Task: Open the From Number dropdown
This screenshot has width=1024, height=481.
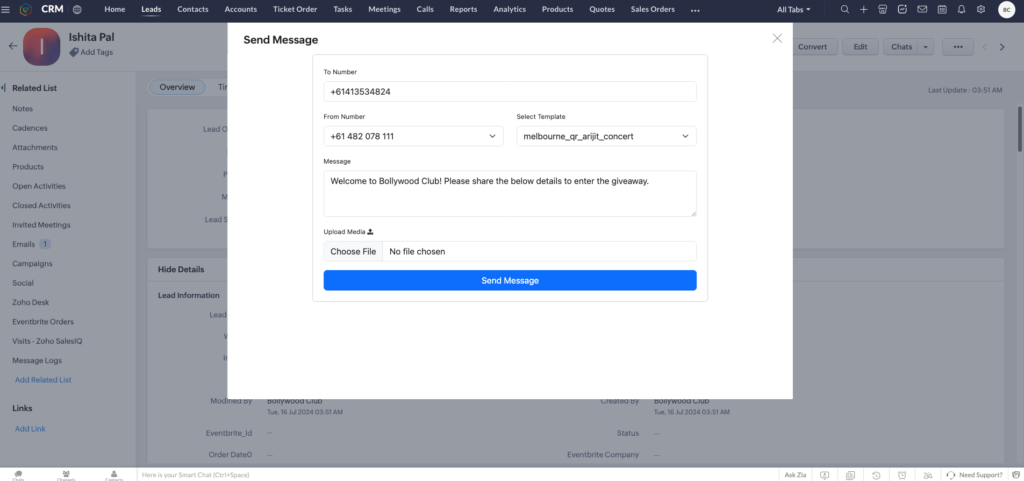Action: pyautogui.click(x=413, y=136)
